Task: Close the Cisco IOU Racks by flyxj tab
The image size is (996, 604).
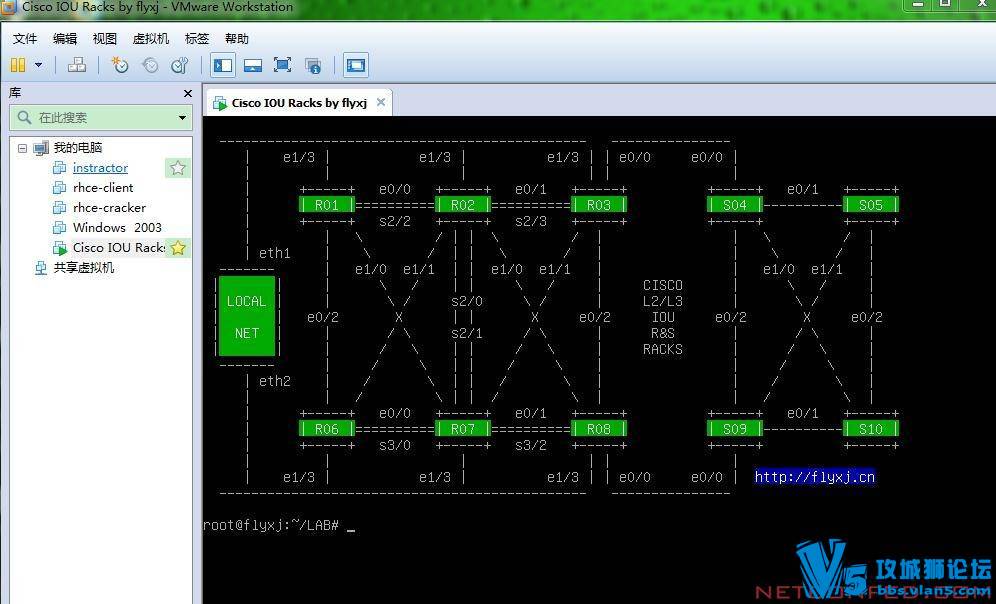Action: [x=380, y=102]
